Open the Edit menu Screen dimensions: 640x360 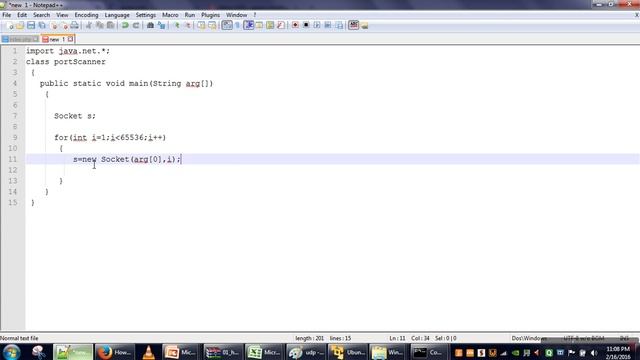pos(22,15)
